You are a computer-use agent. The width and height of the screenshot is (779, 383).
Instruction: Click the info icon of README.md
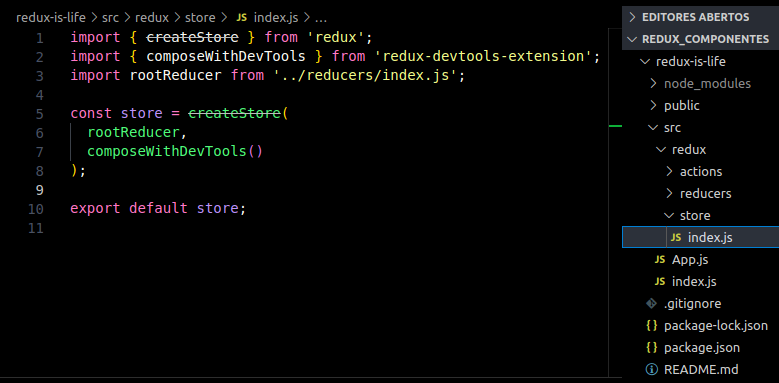click(x=651, y=370)
